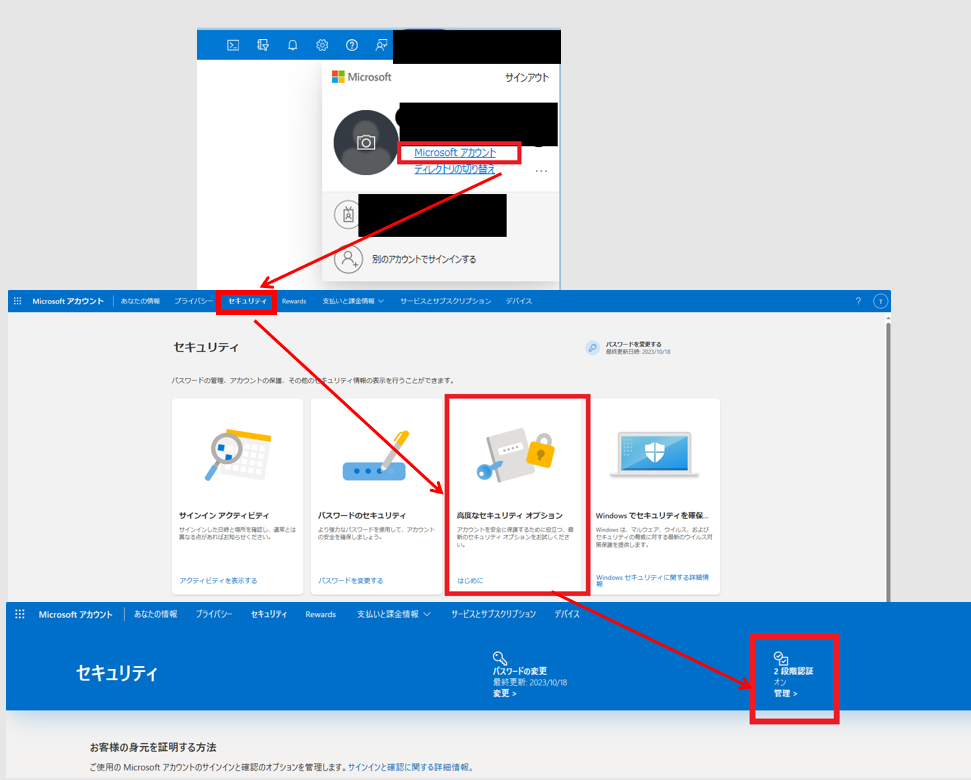Click 高度なセキュリティ オプション card title

[510, 515]
